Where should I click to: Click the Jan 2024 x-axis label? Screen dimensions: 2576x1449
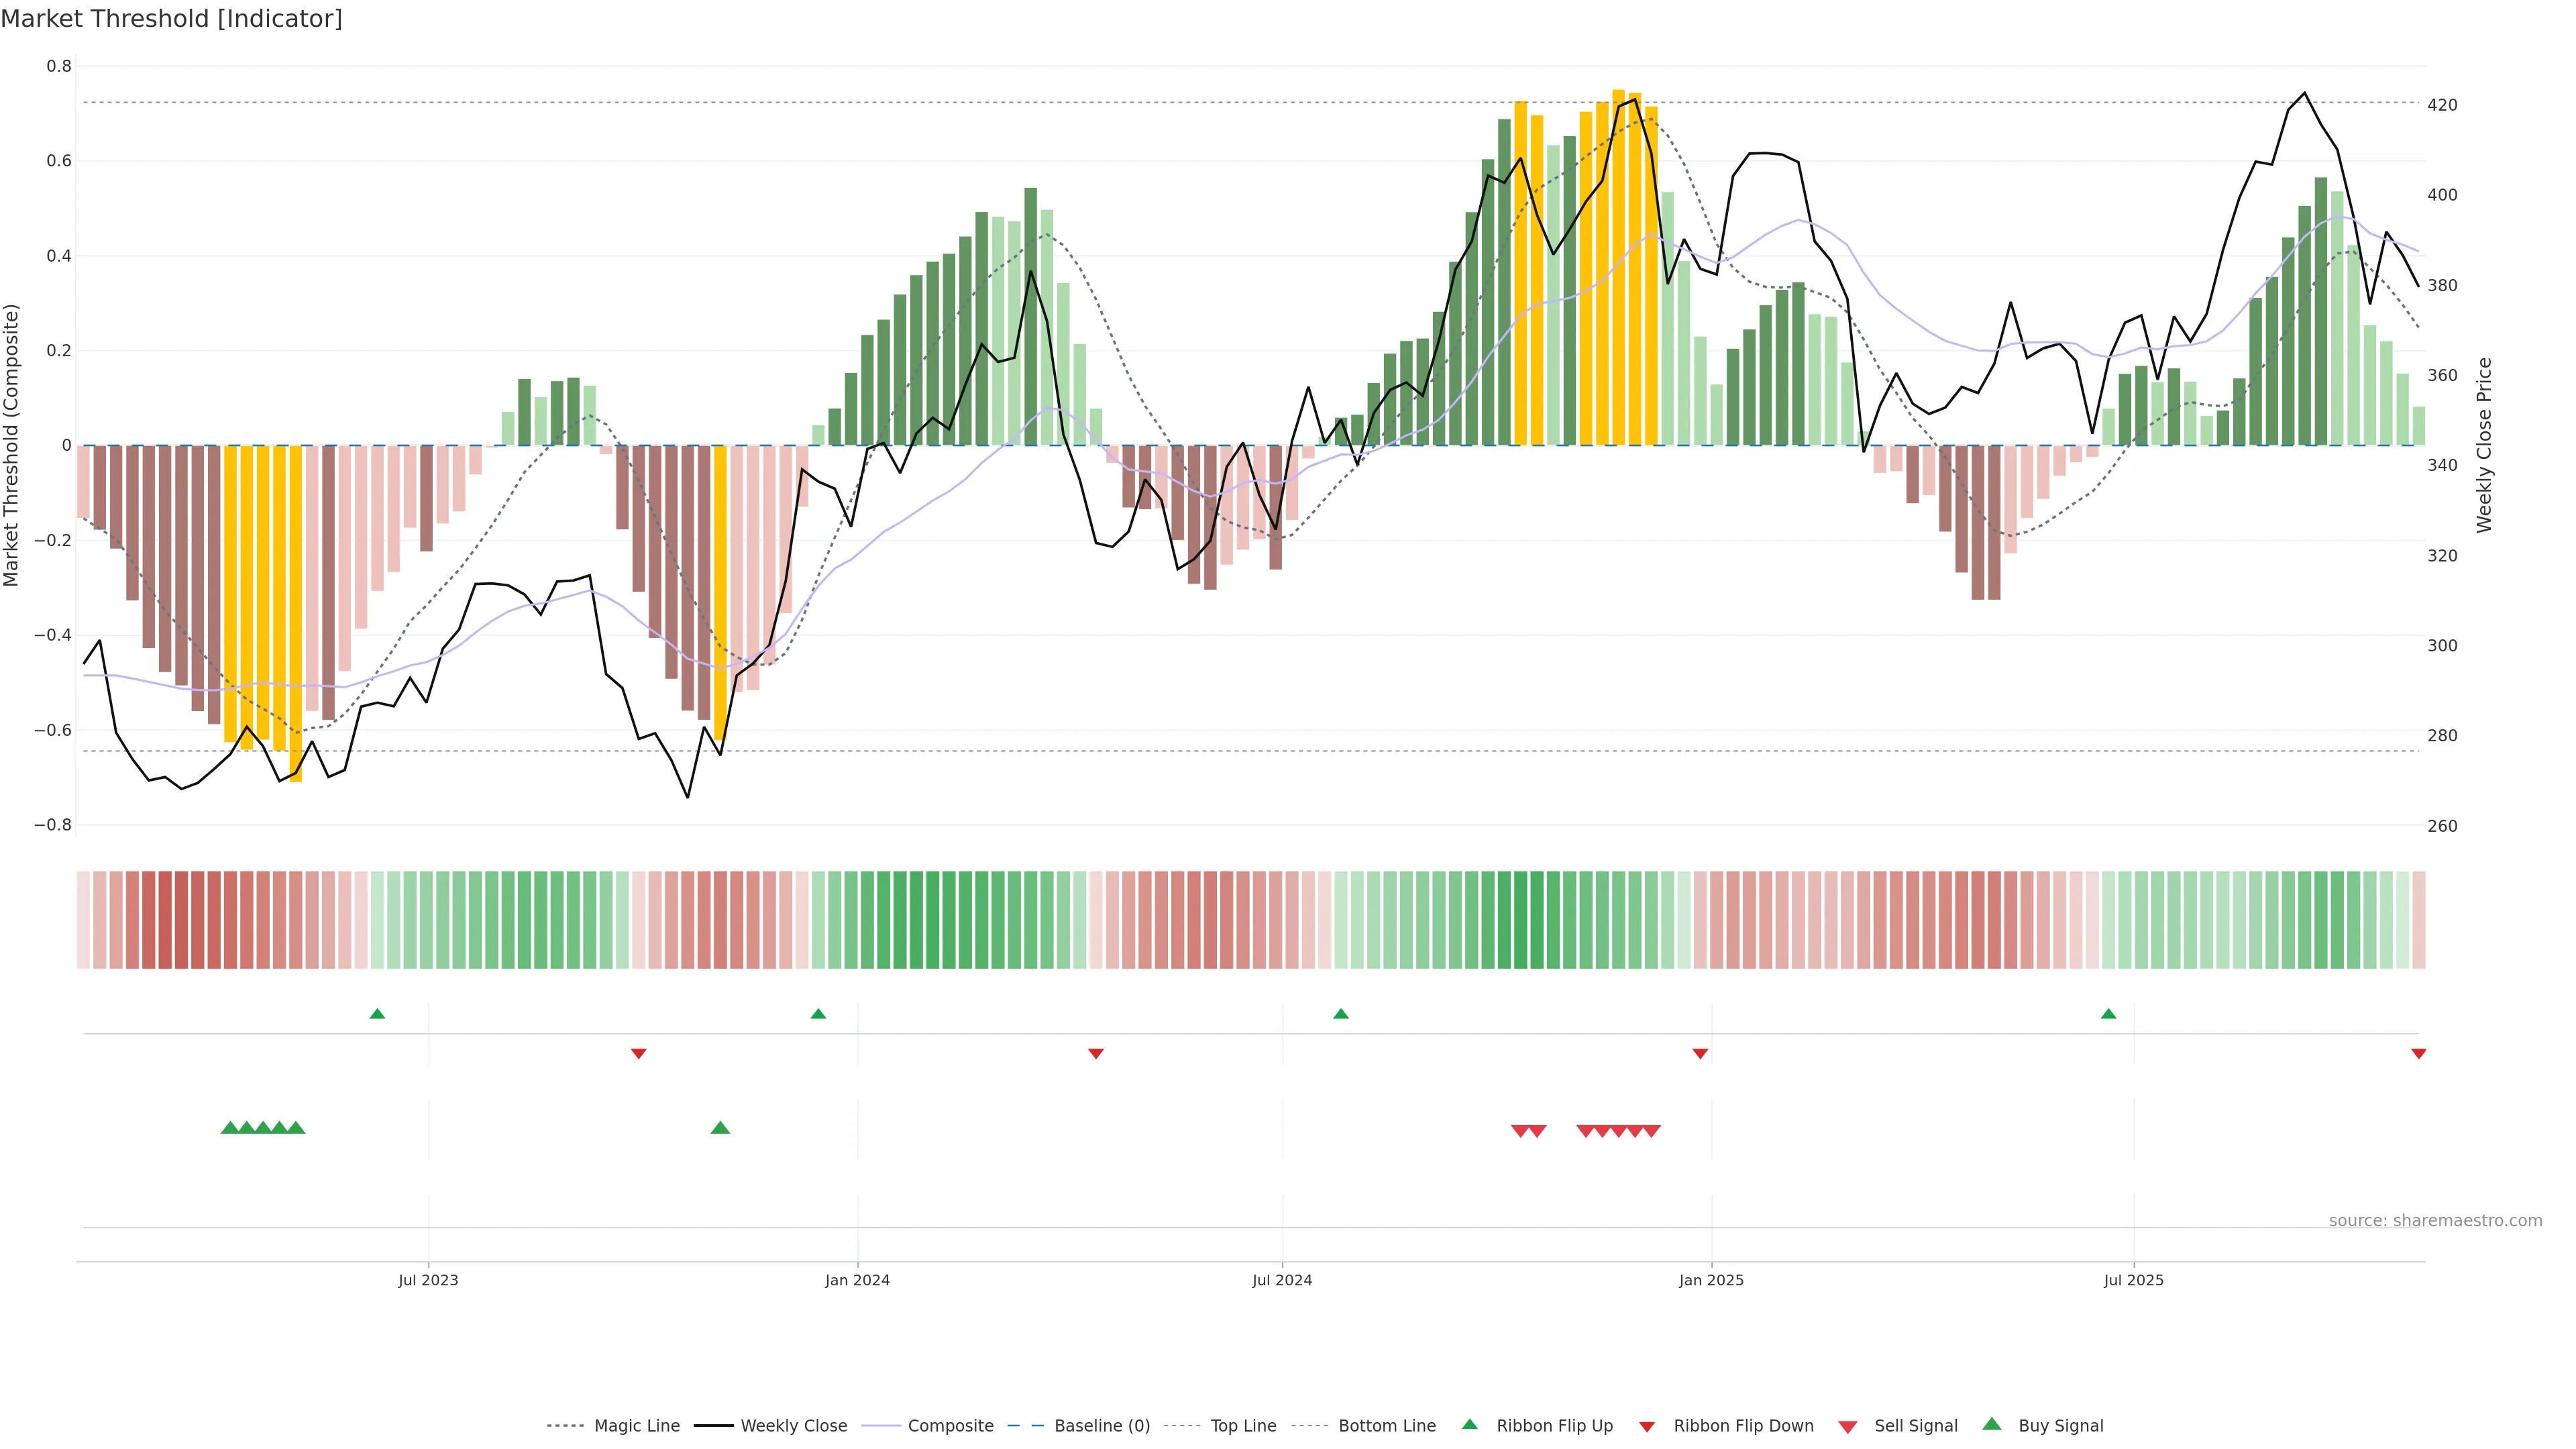point(857,1280)
